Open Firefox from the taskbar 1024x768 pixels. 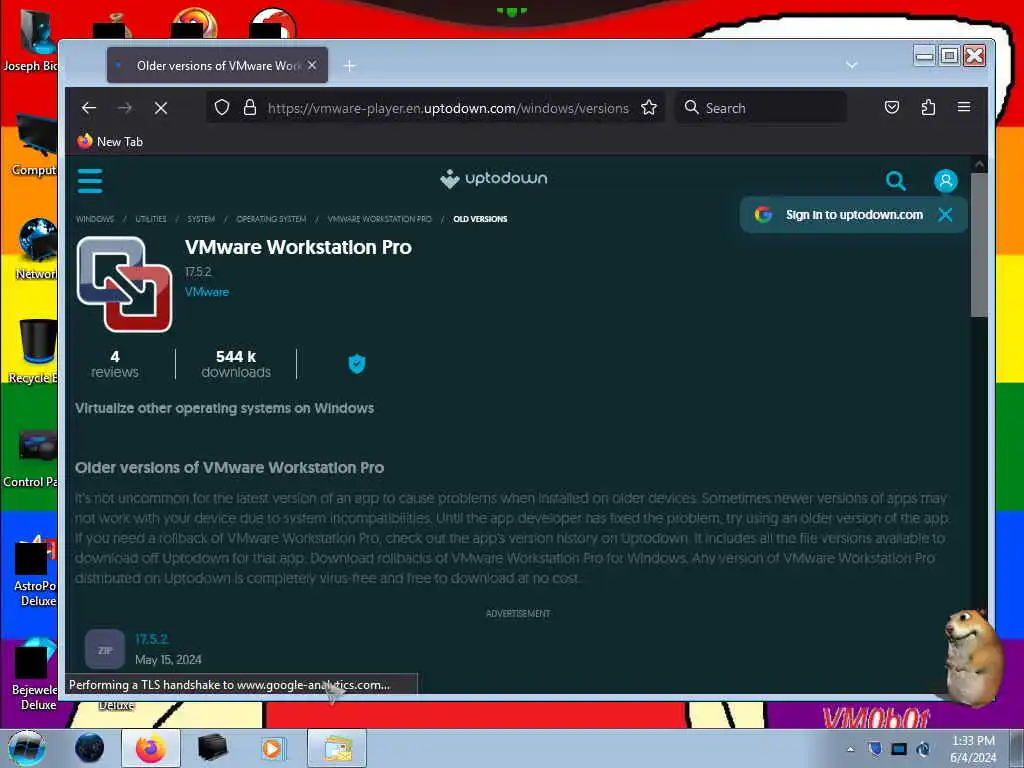[x=151, y=748]
